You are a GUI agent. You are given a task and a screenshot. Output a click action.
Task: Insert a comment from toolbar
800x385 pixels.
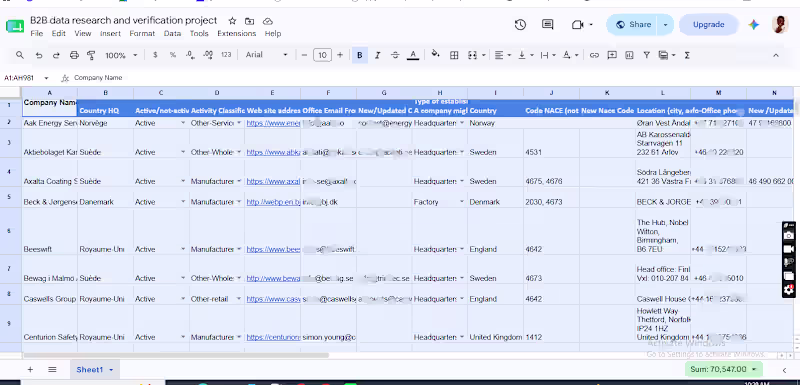(612, 55)
